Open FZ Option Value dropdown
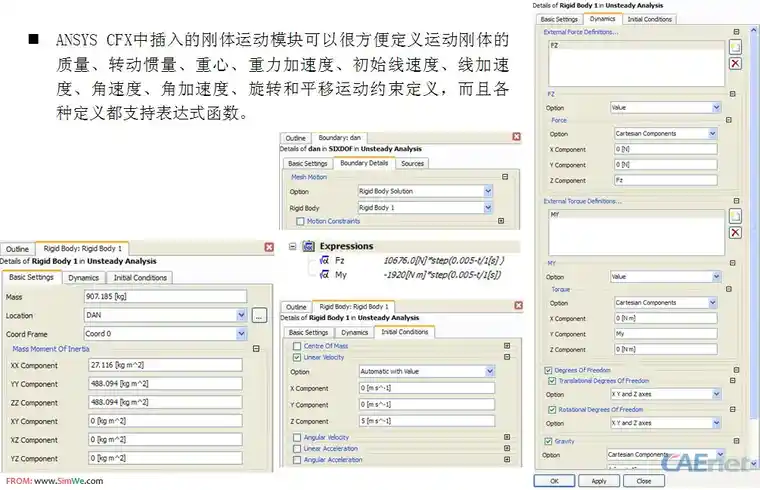Image resolution: width=760 pixels, height=490 pixels. pyautogui.click(x=716, y=108)
